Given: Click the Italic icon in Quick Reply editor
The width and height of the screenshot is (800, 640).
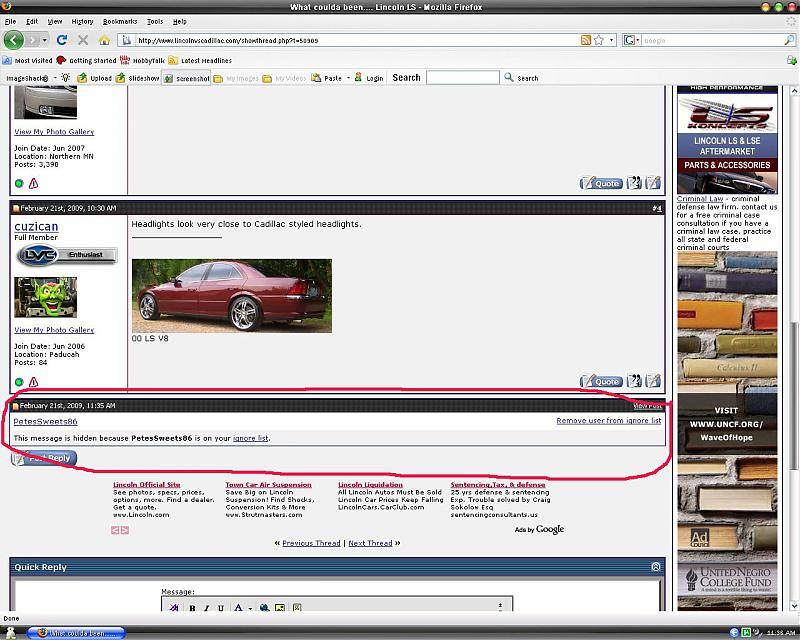Looking at the screenshot, I should pyautogui.click(x=206, y=608).
